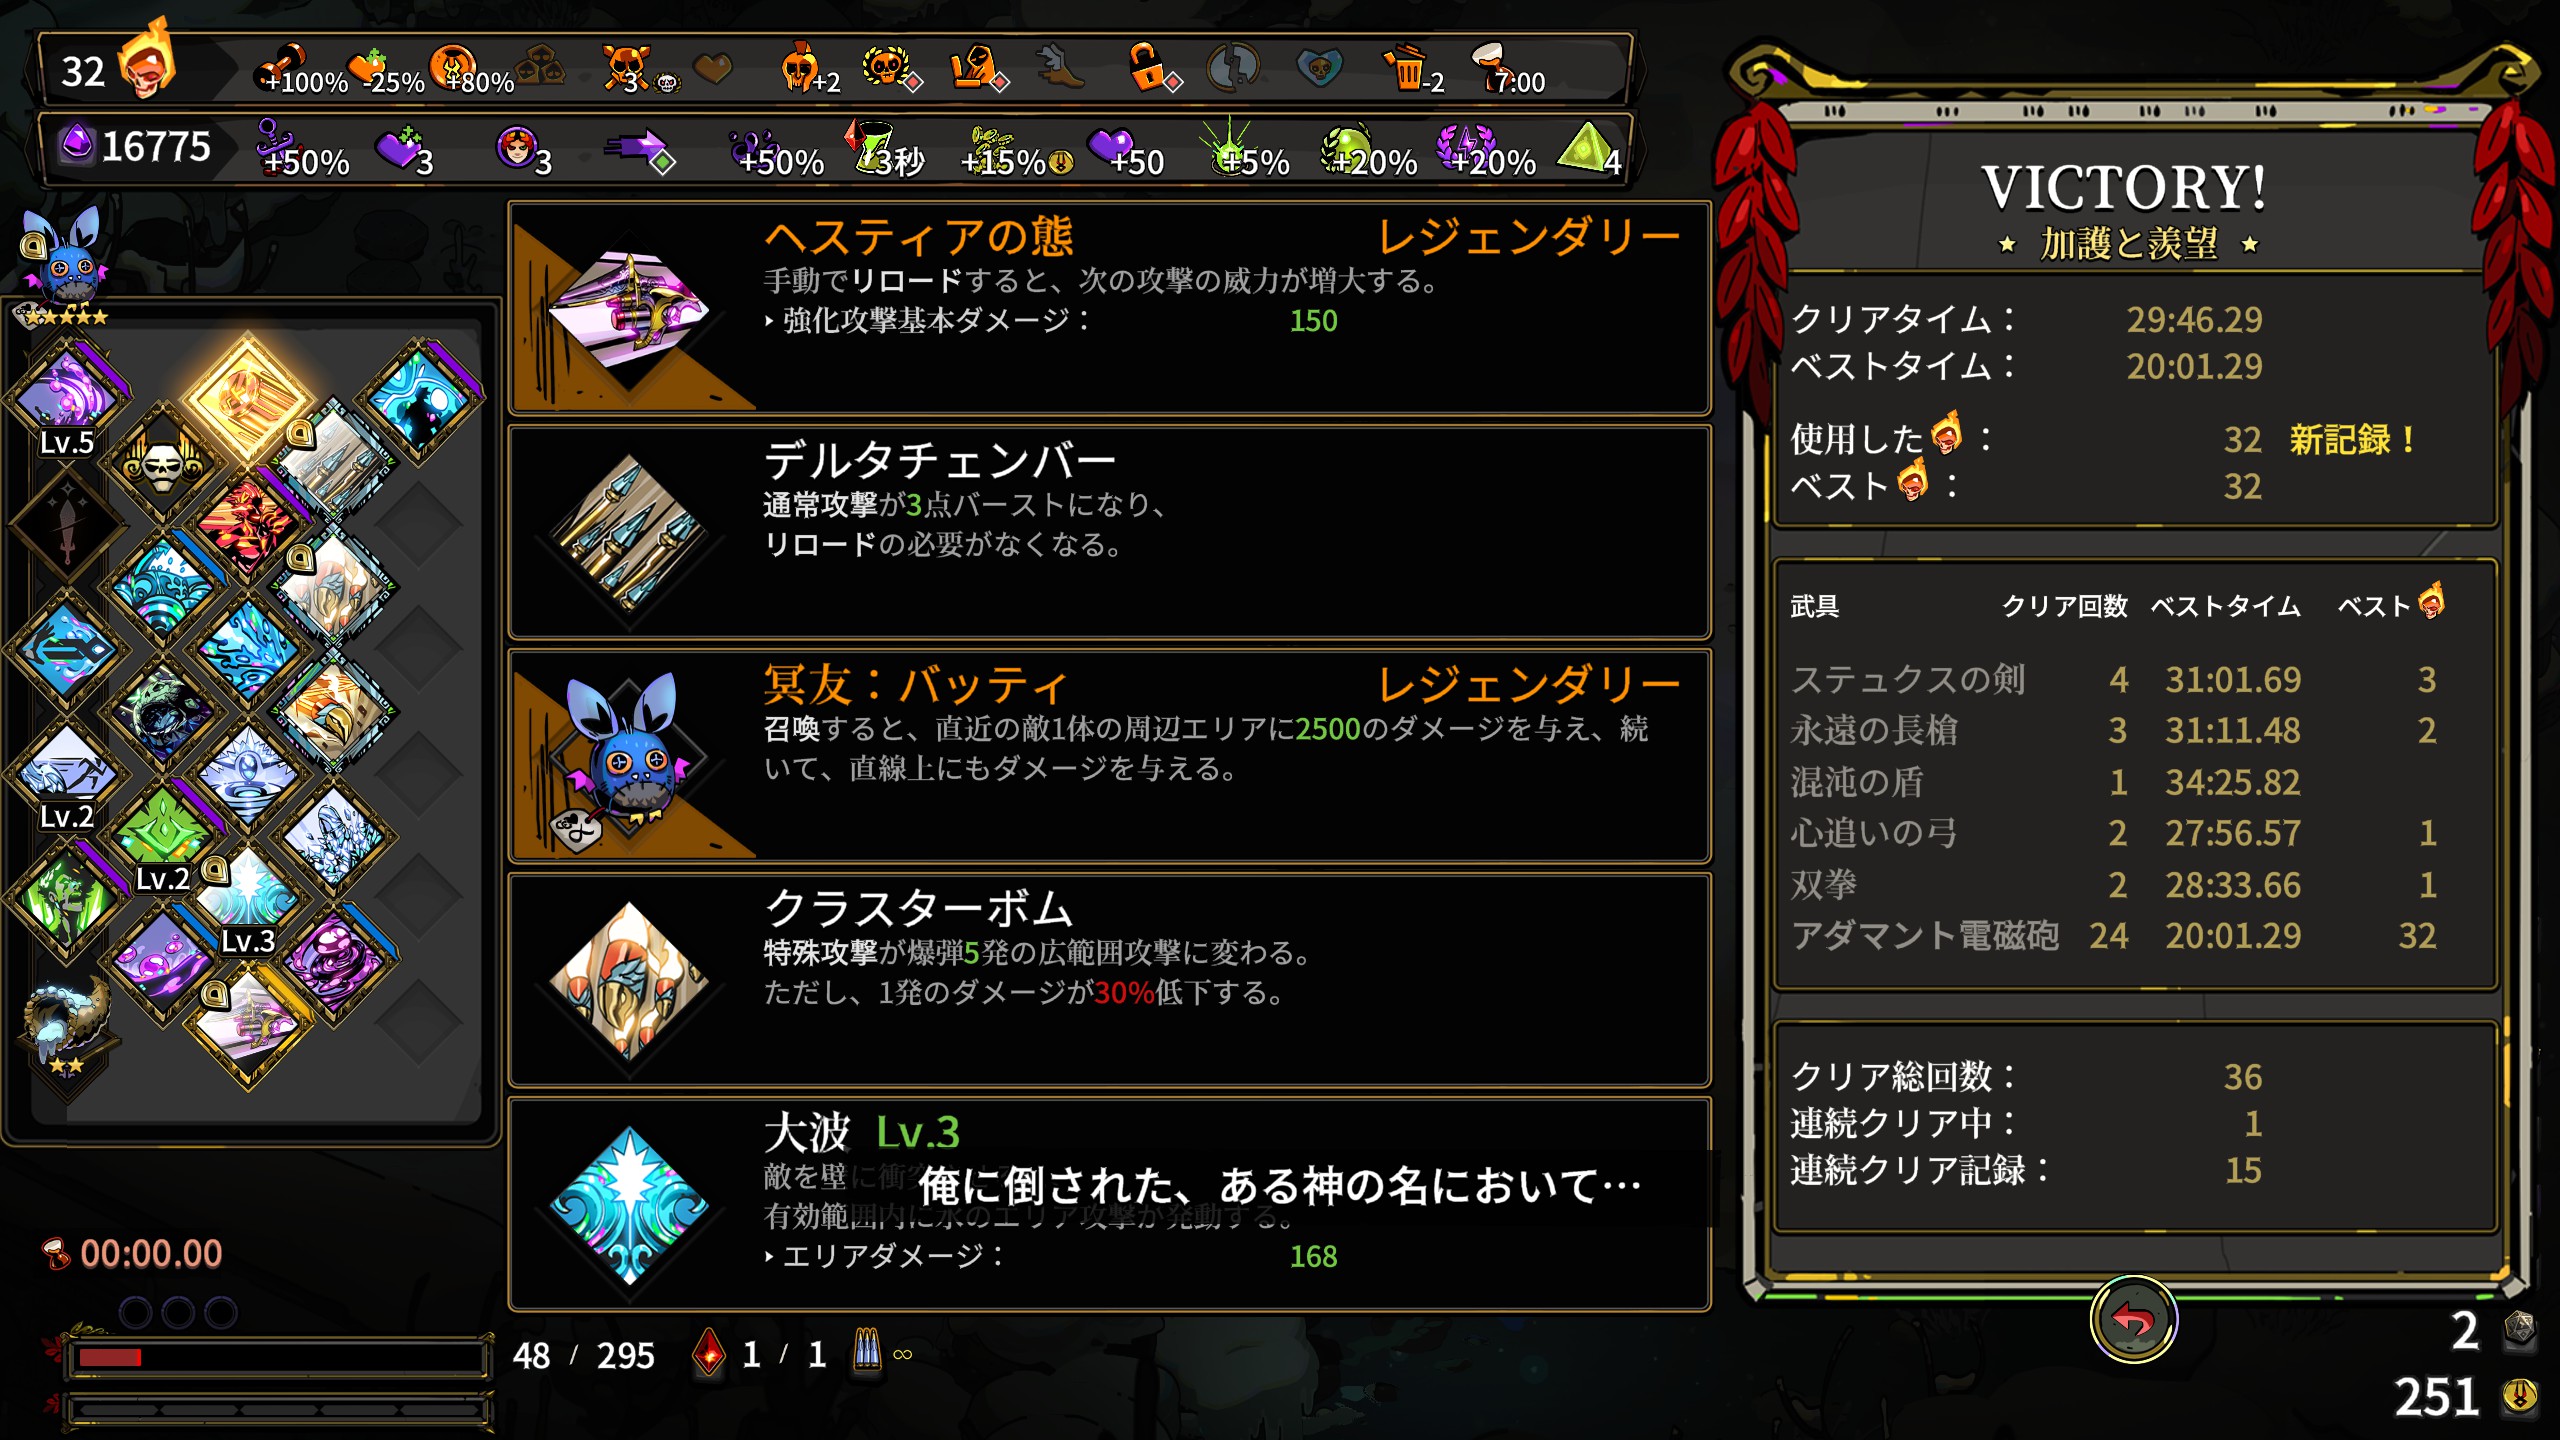The height and width of the screenshot is (1440, 2560).
Task: Click the purple crystal 16775 currency icon
Action: 76,146
